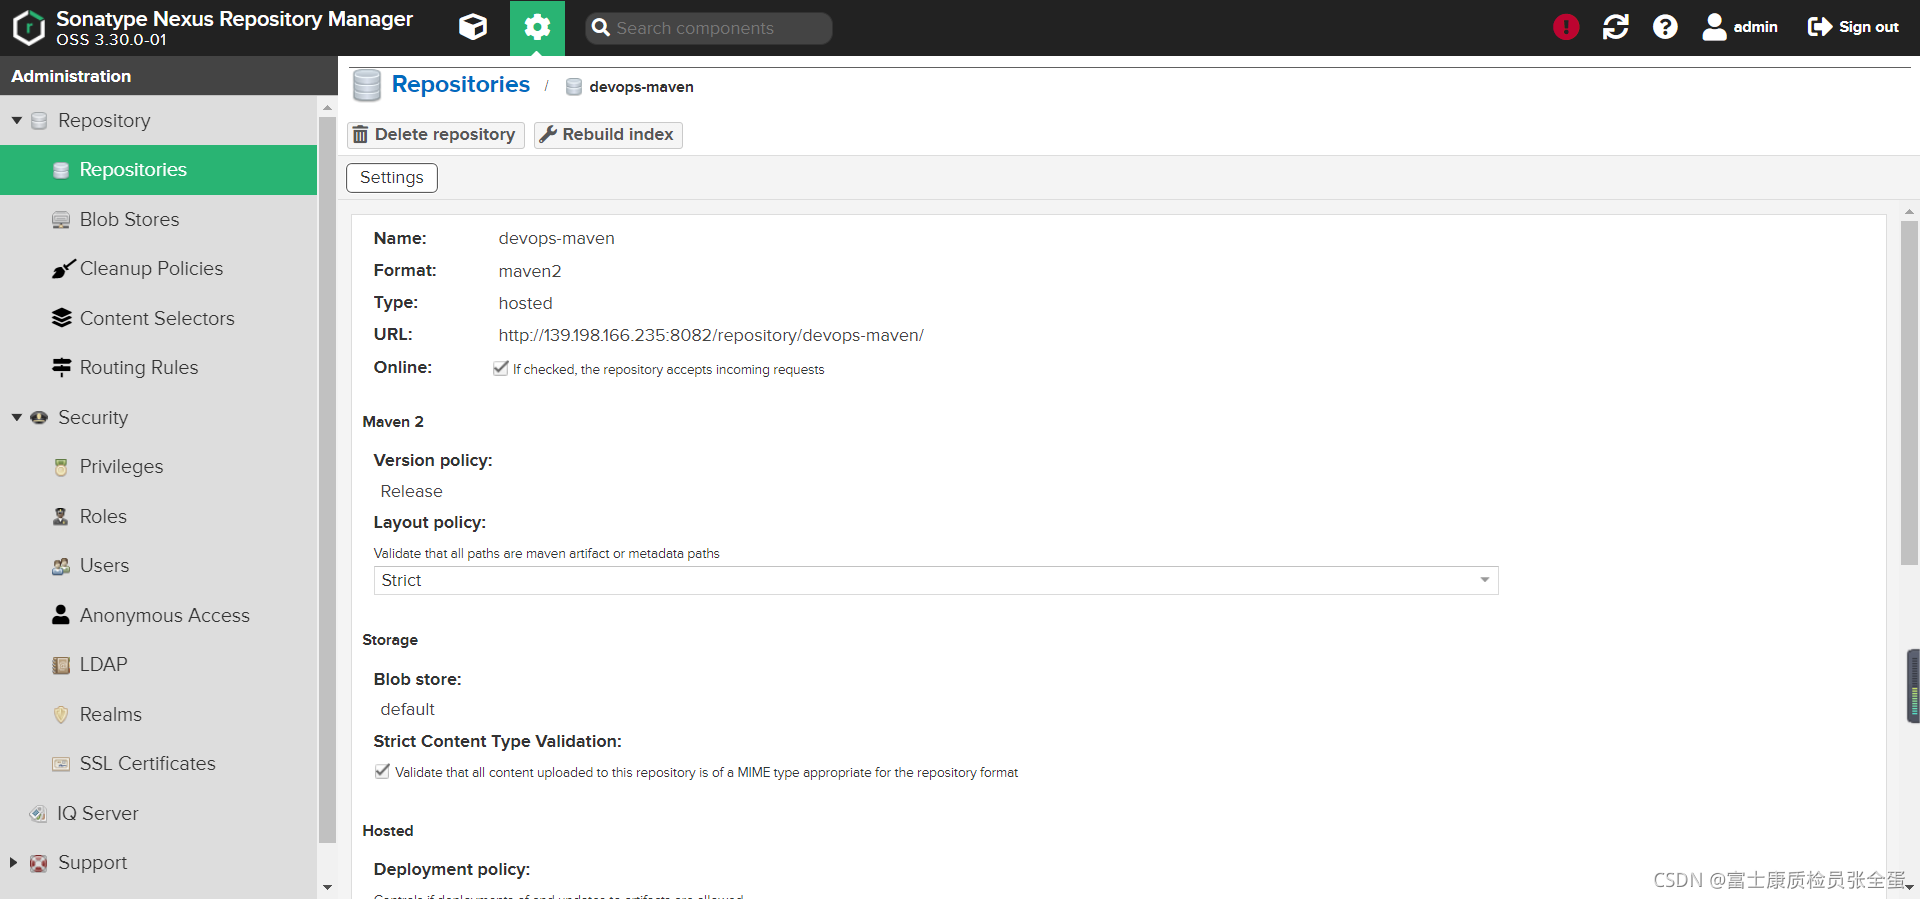Click the Anonymous Access person icon
The image size is (1920, 899).
click(x=61, y=614)
